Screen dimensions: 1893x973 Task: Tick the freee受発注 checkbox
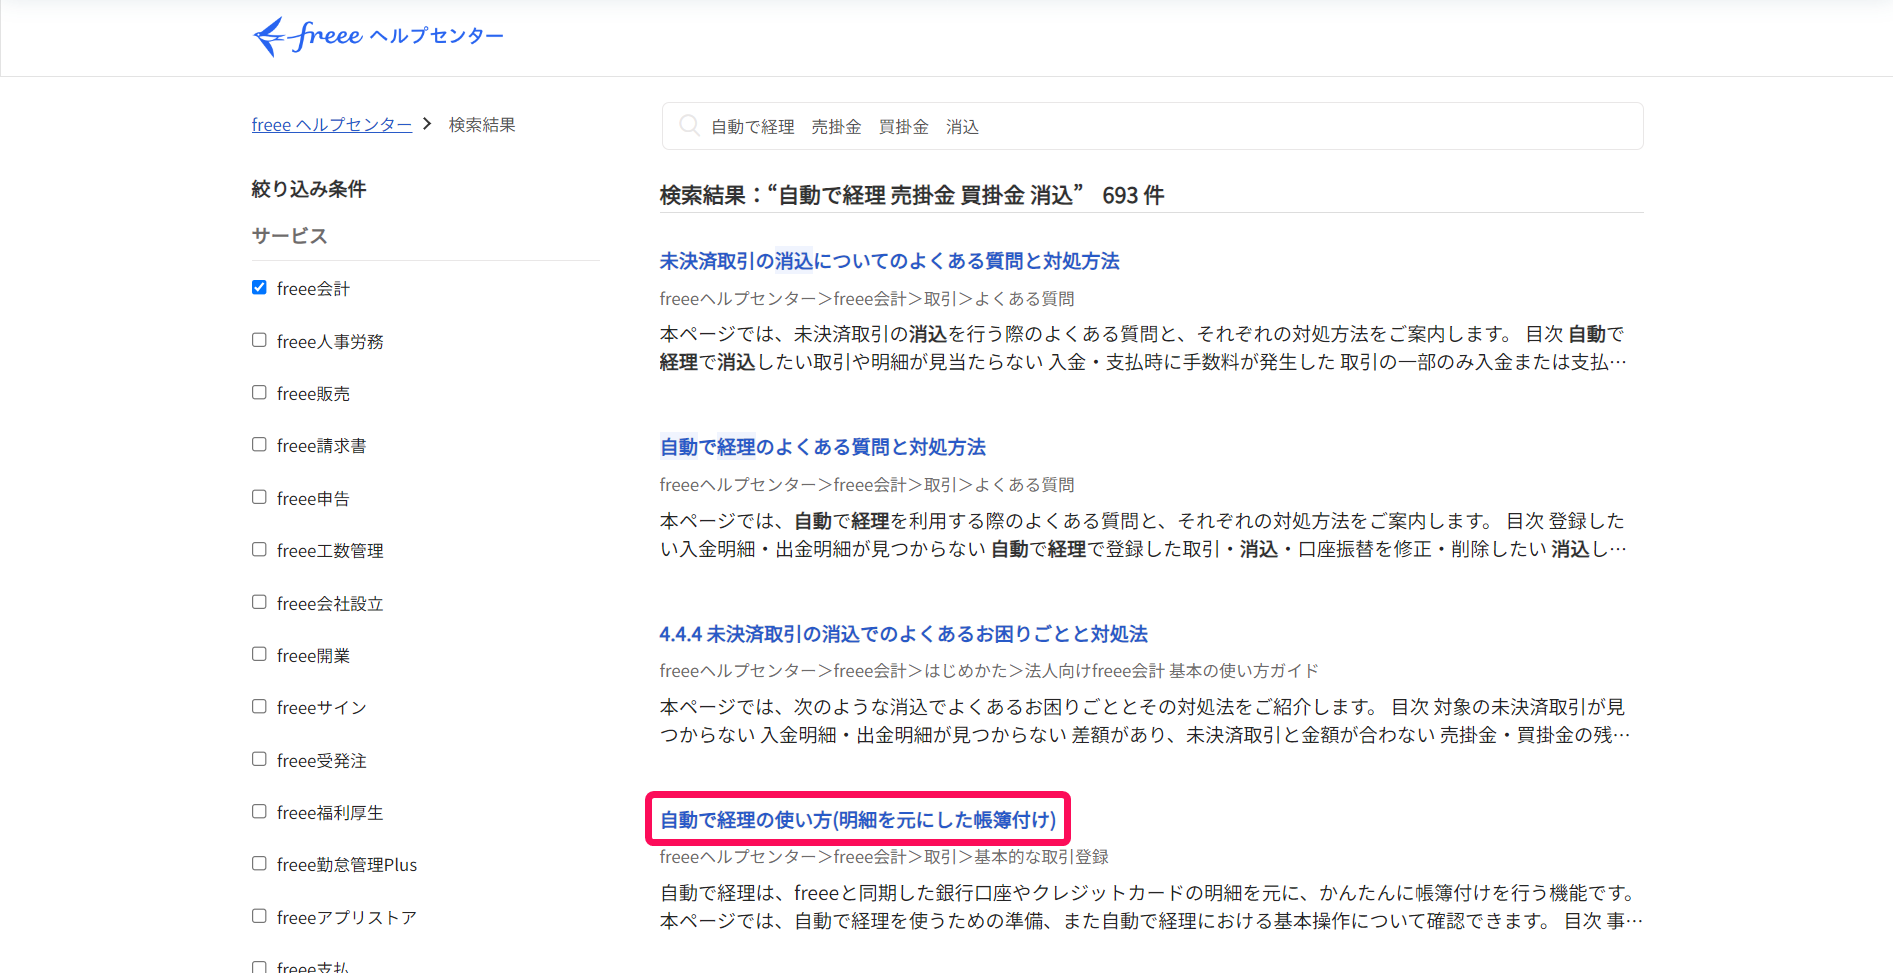point(259,759)
